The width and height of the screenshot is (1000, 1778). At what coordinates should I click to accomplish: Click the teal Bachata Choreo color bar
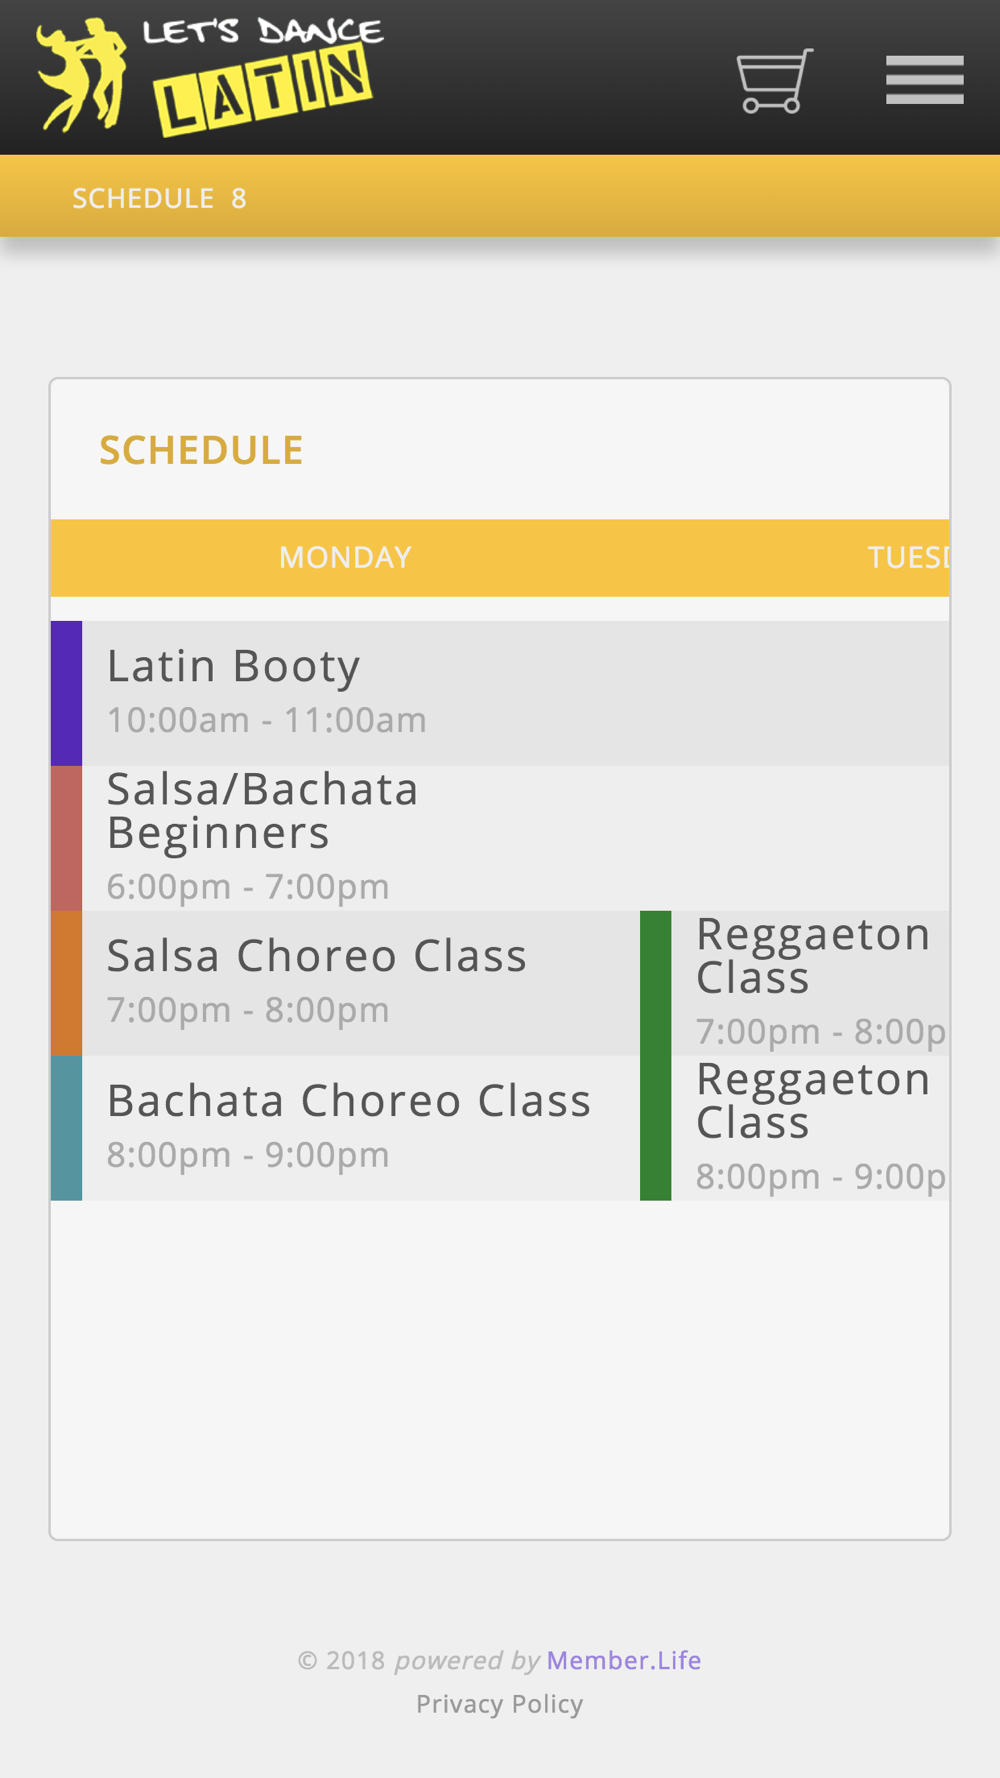click(66, 1128)
